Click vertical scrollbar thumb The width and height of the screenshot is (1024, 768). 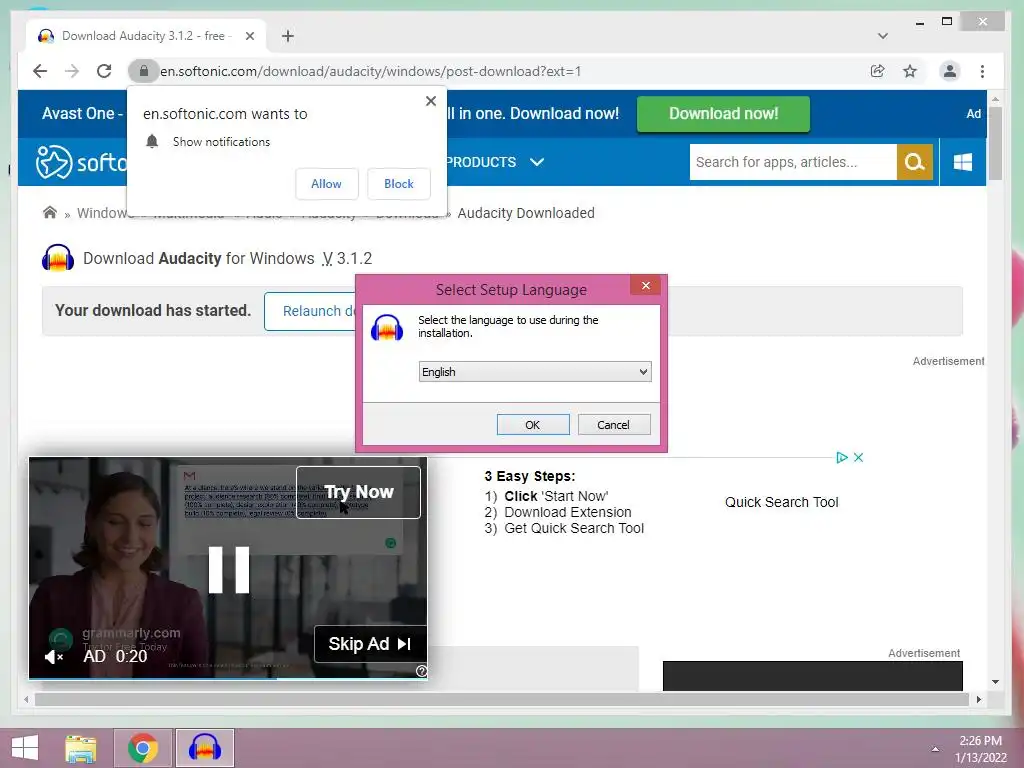(995, 144)
